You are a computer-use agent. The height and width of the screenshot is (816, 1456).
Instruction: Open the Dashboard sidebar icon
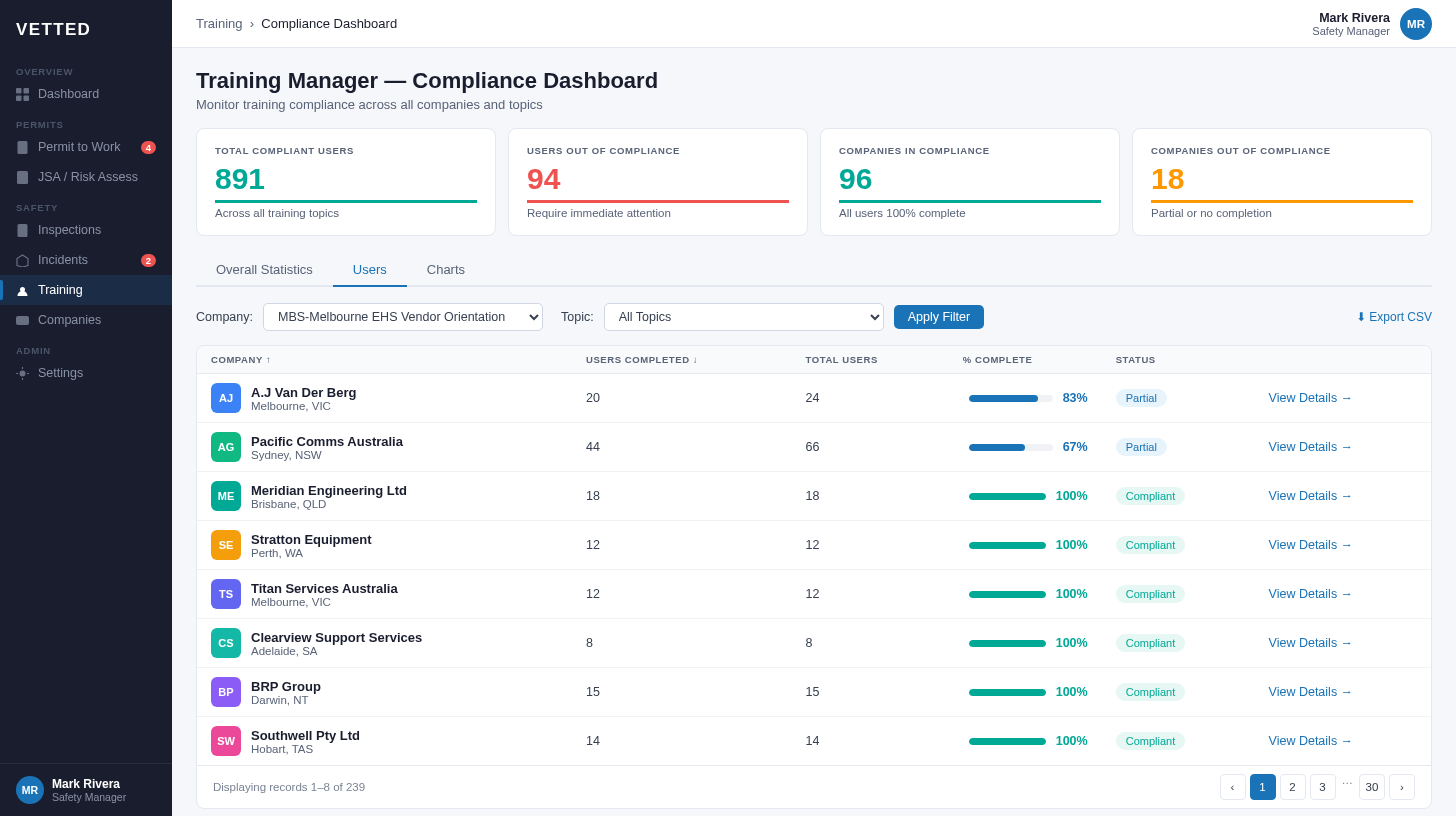click(x=22, y=93)
